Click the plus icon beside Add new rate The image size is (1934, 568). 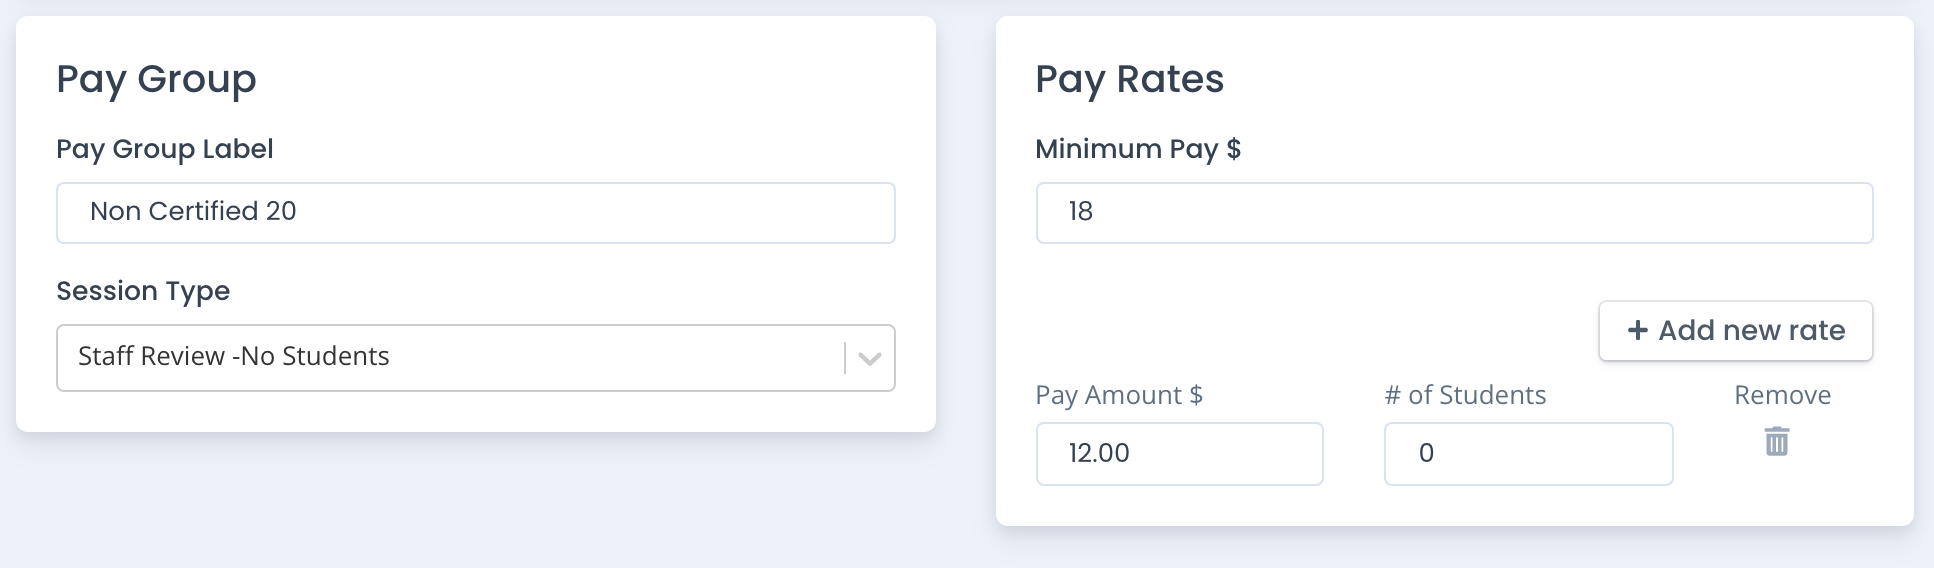1637,330
